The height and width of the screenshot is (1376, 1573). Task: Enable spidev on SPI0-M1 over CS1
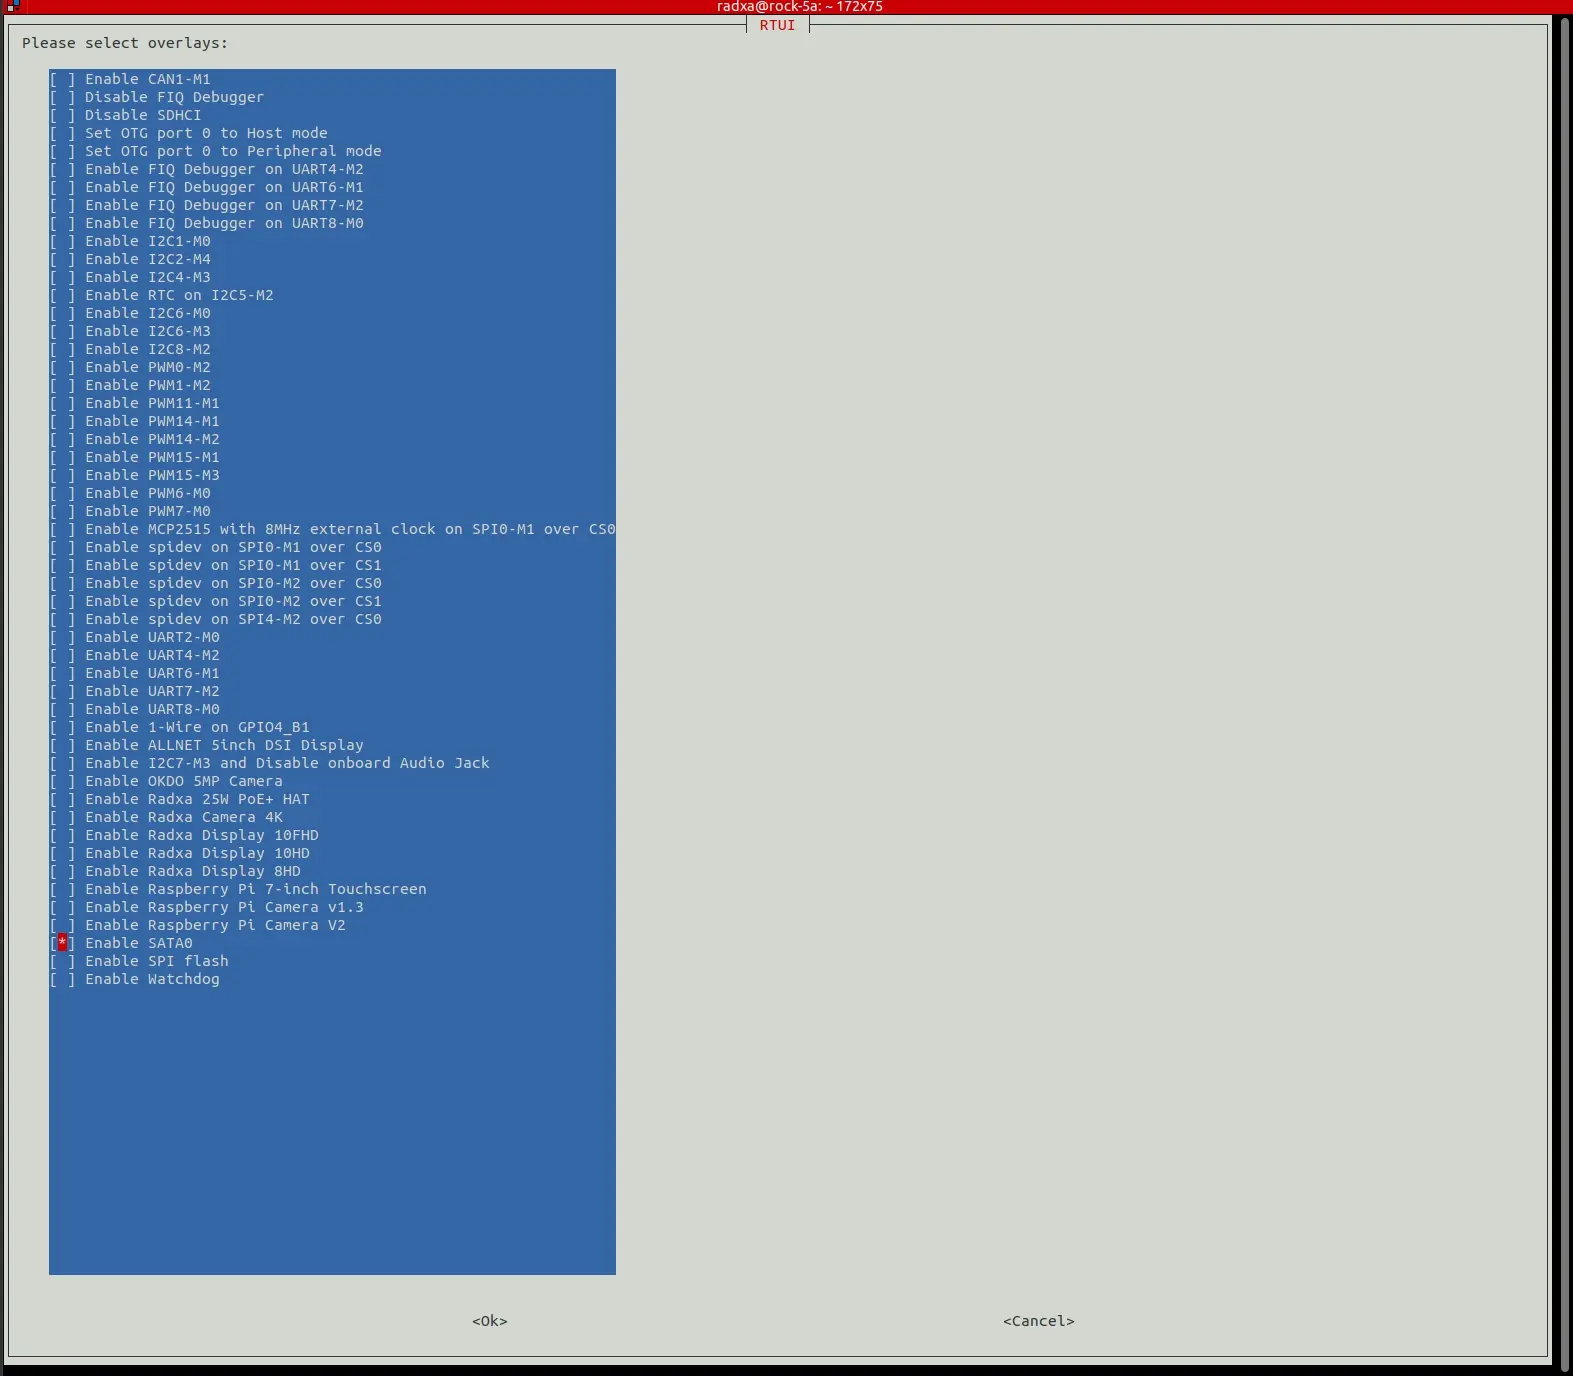62,565
